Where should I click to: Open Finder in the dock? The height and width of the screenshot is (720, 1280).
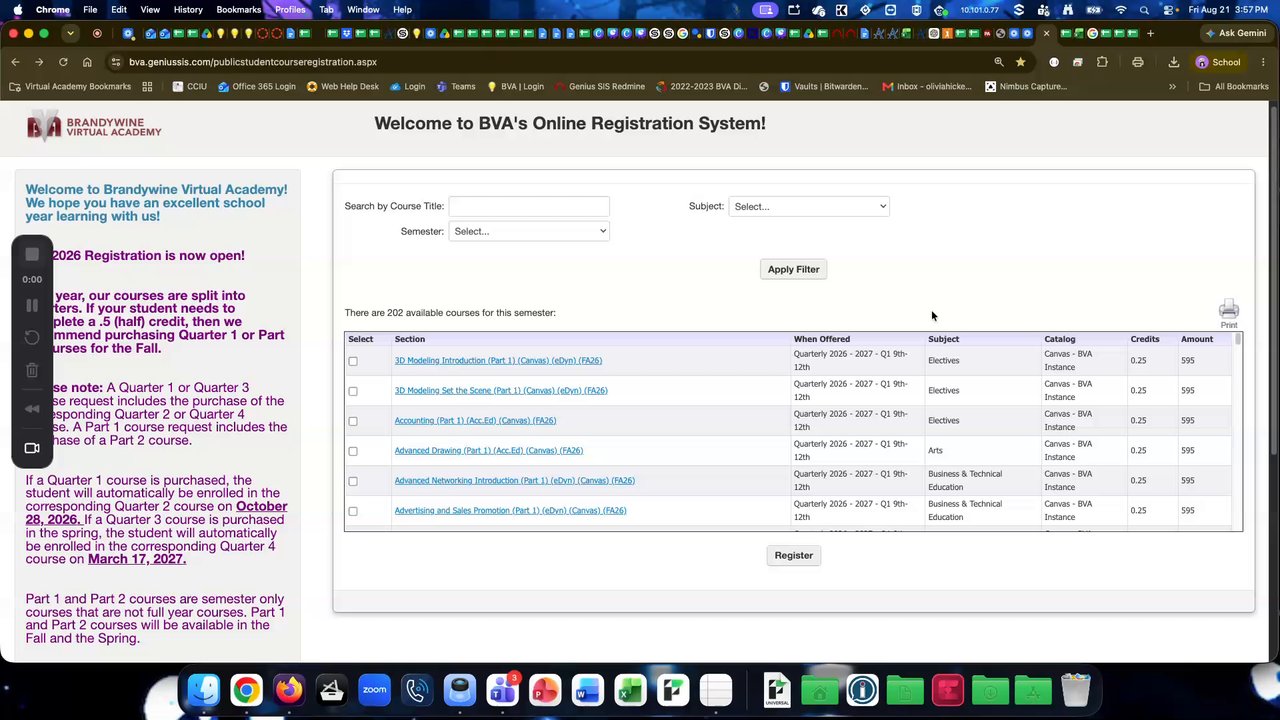[x=204, y=690]
